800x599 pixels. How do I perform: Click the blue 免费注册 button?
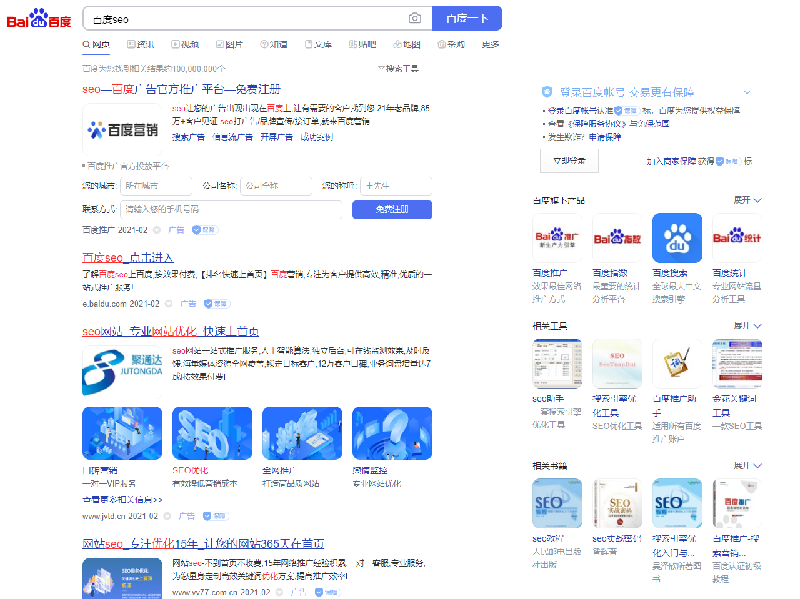(x=392, y=209)
